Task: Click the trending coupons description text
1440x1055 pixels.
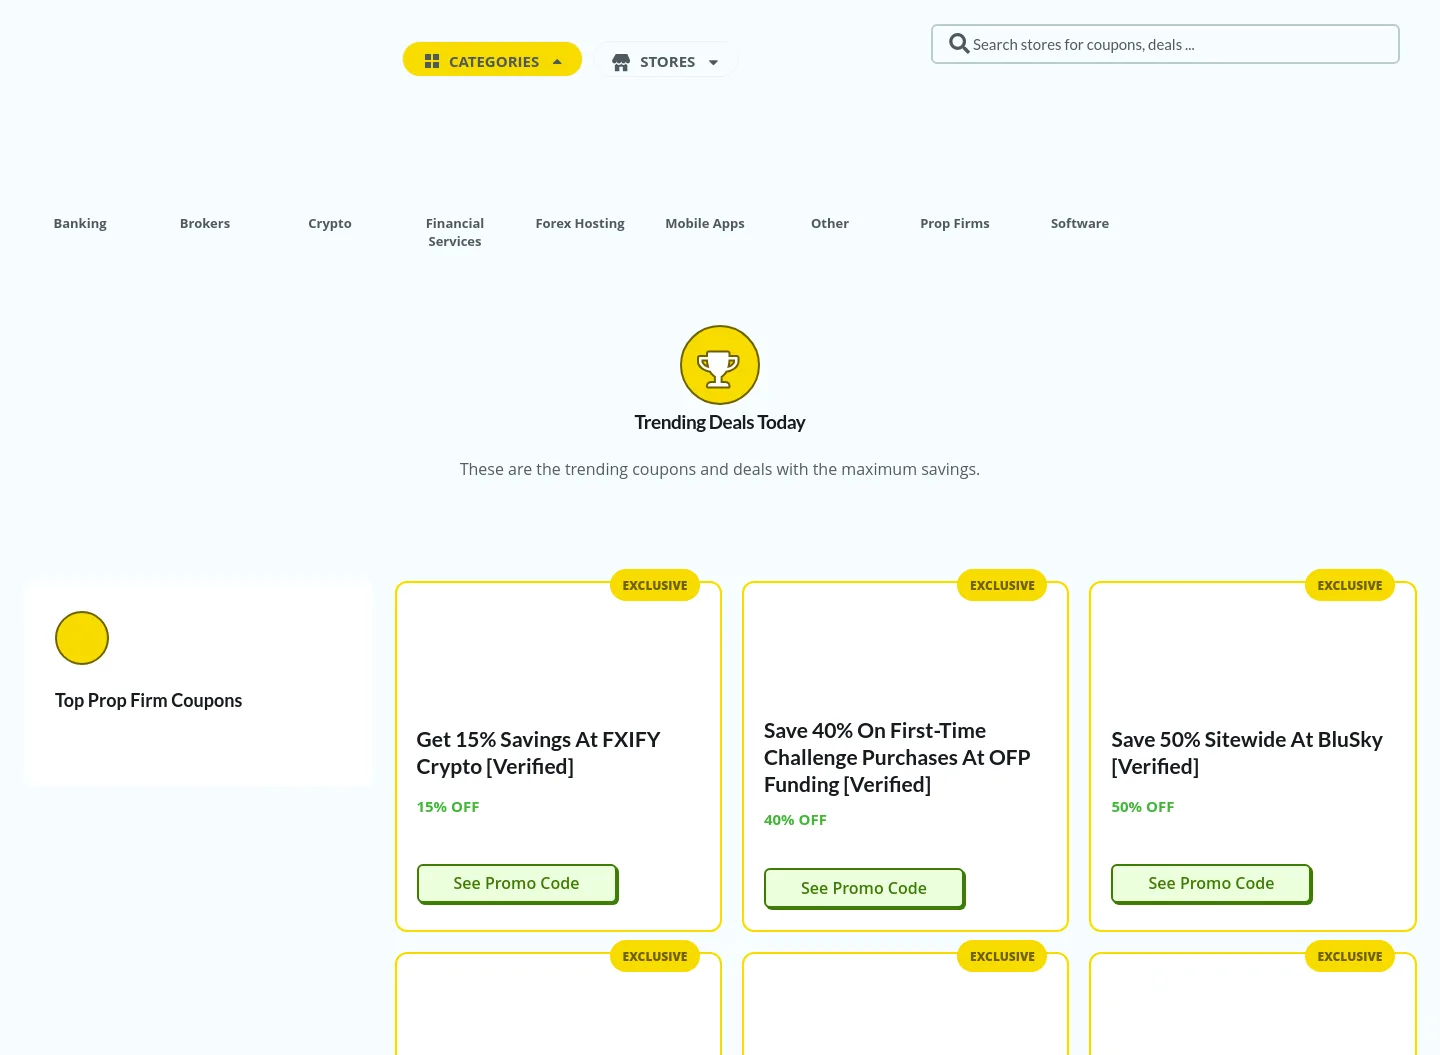Action: 720,469
